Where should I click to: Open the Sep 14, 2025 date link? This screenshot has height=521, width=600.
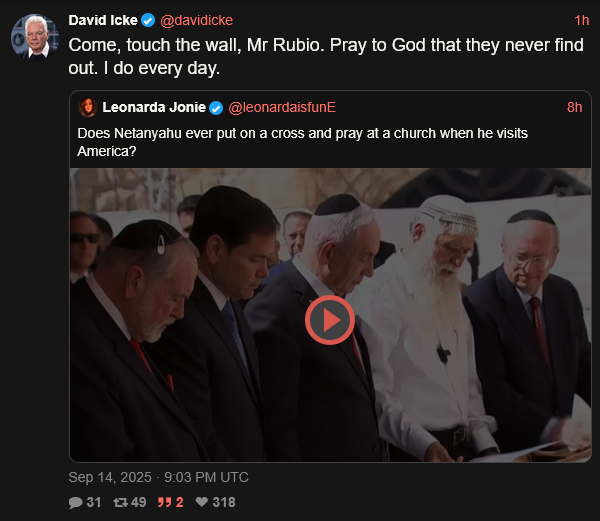(x=158, y=477)
